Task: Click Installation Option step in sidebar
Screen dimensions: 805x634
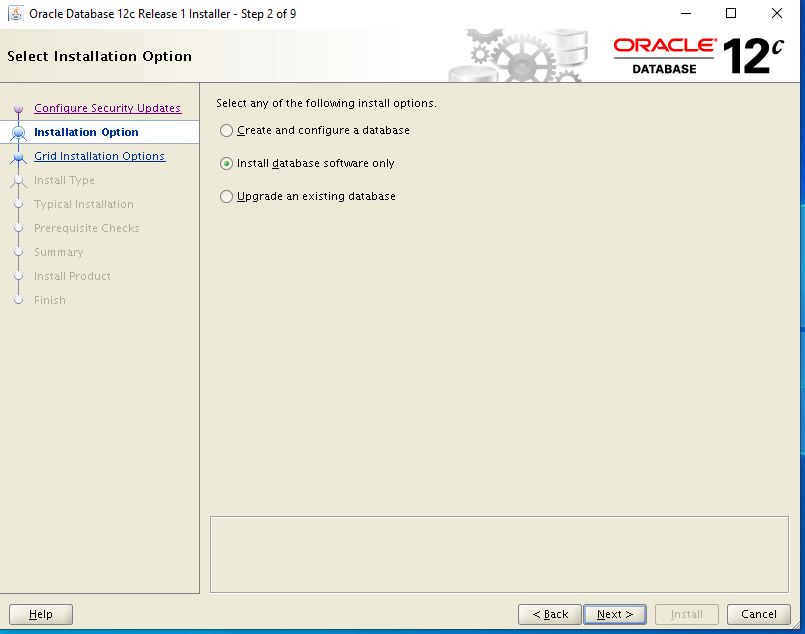Action: click(86, 132)
